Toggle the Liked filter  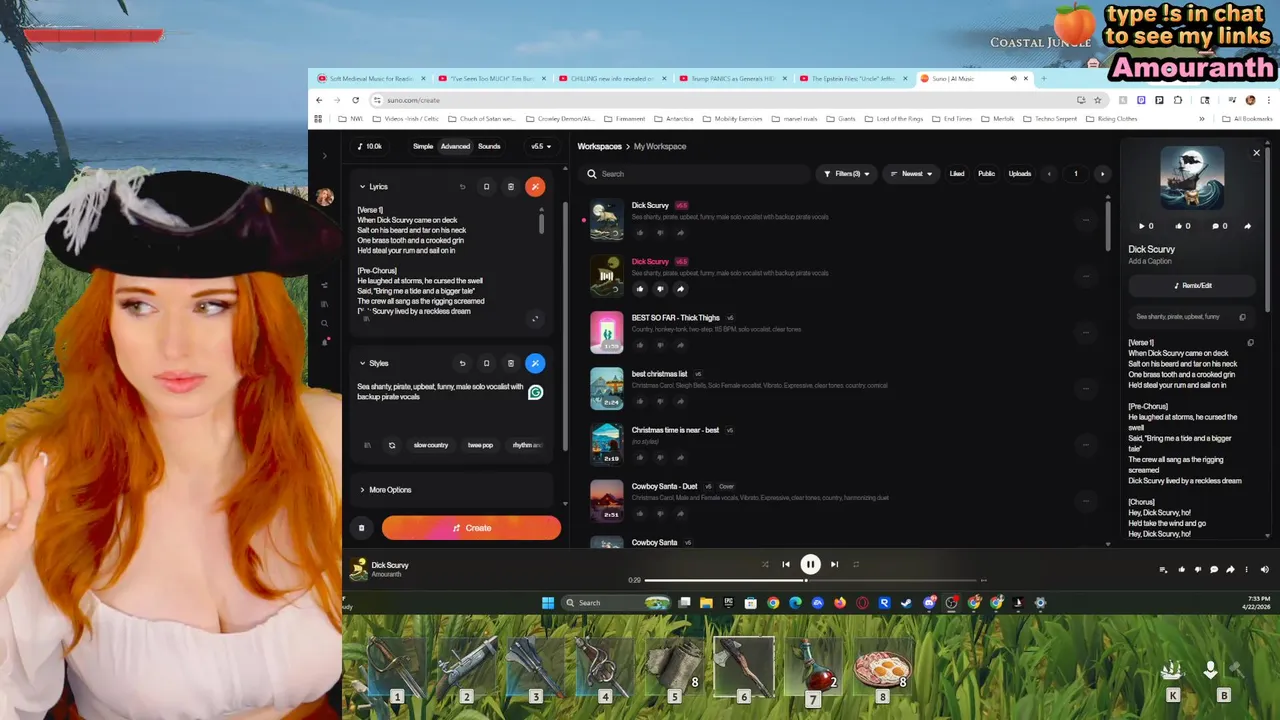[957, 174]
